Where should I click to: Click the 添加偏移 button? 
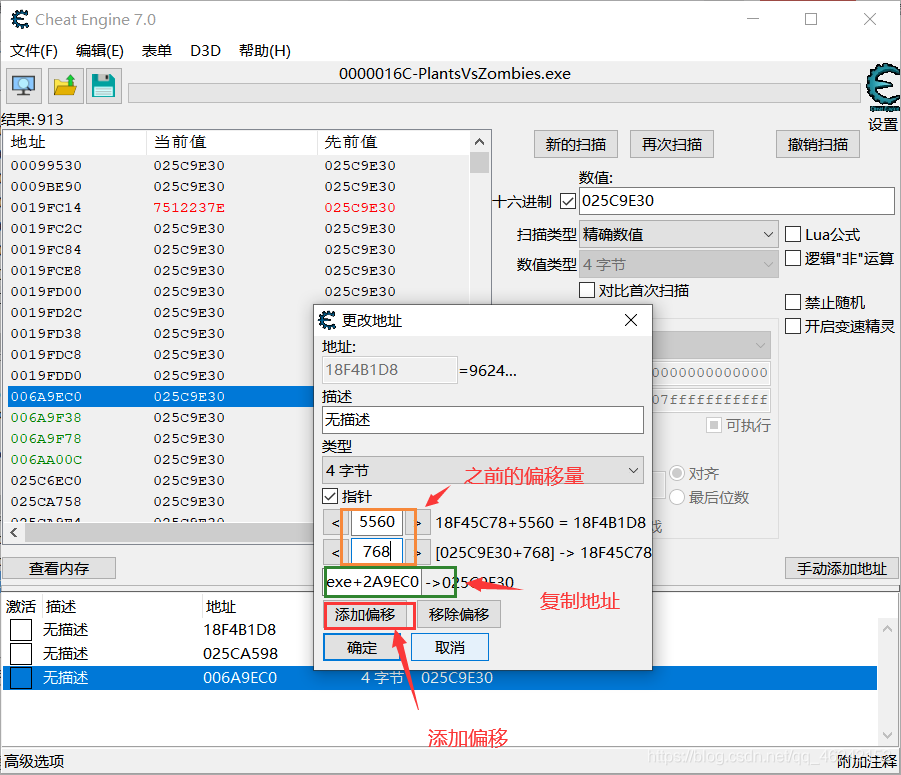pyautogui.click(x=365, y=615)
